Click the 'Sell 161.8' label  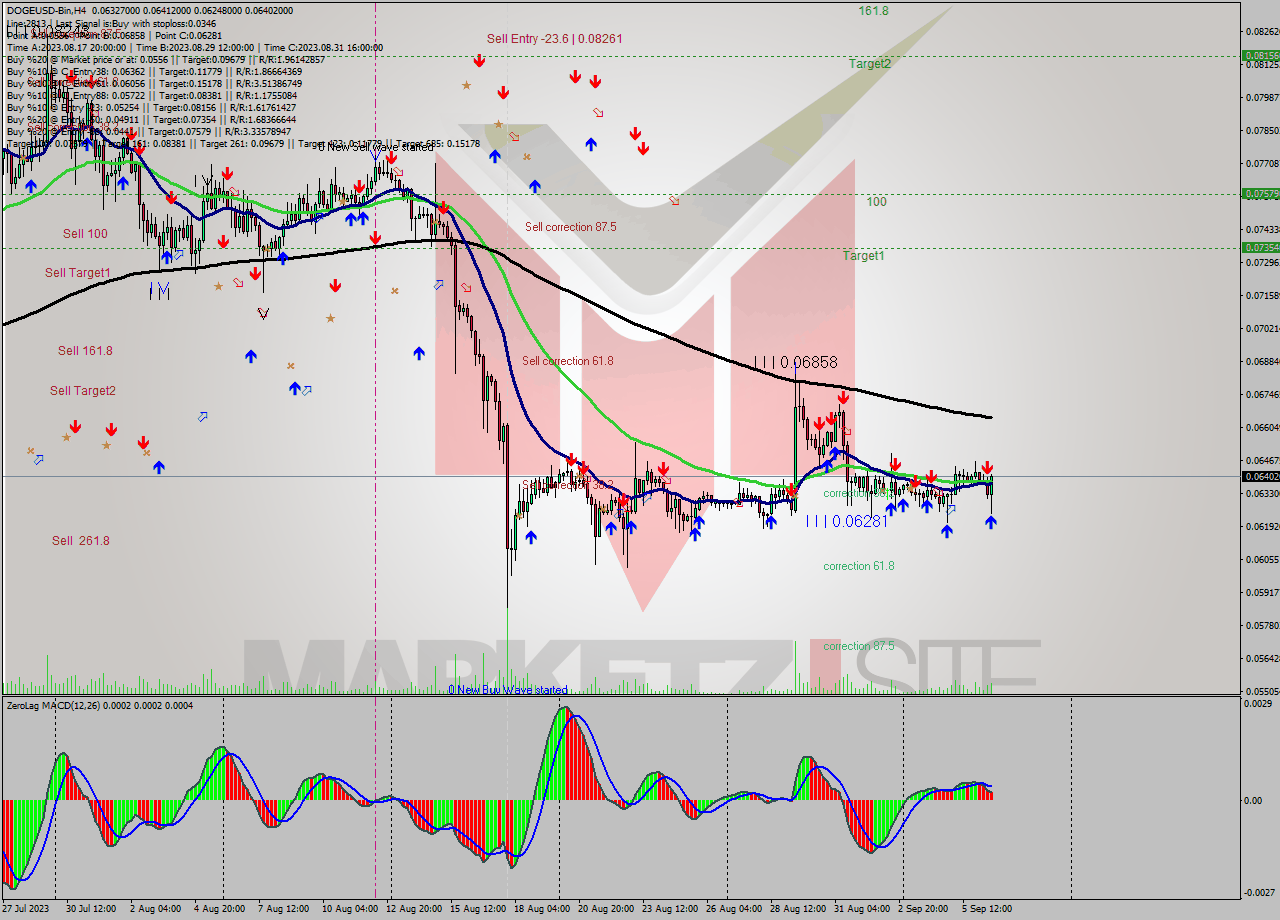[85, 351]
